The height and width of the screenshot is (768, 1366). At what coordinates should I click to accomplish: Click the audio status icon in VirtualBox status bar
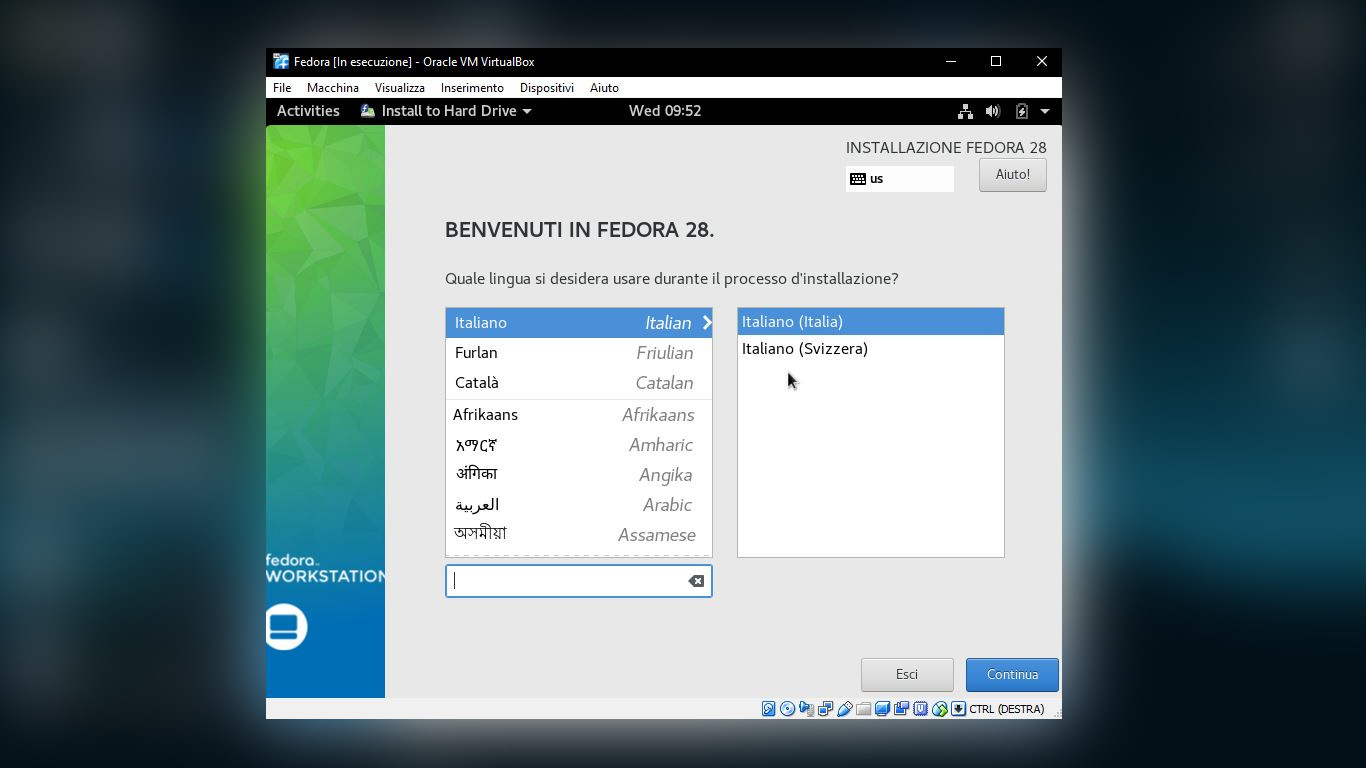click(x=806, y=708)
